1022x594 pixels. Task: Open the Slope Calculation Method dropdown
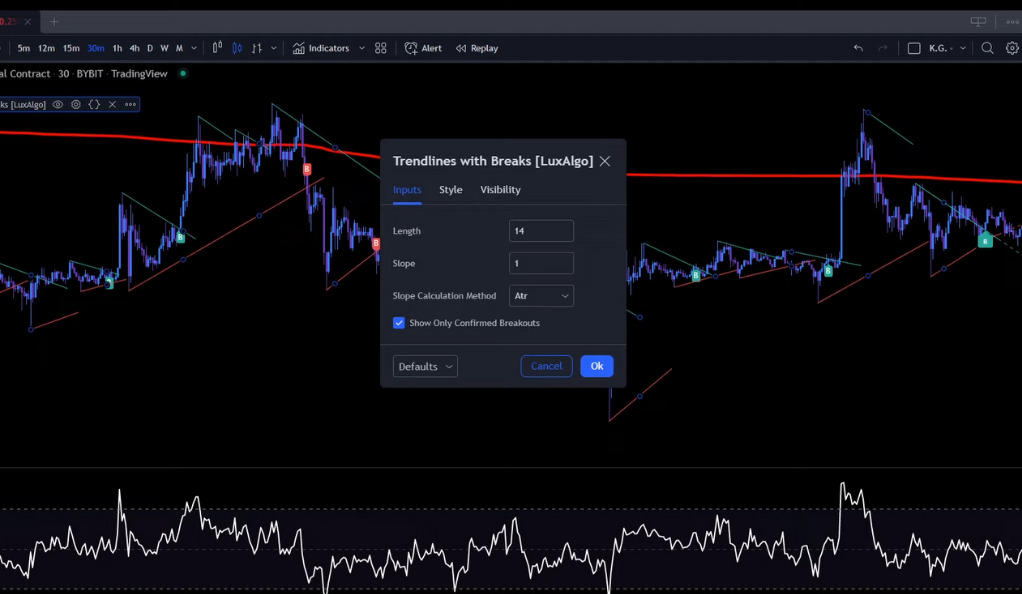(541, 295)
